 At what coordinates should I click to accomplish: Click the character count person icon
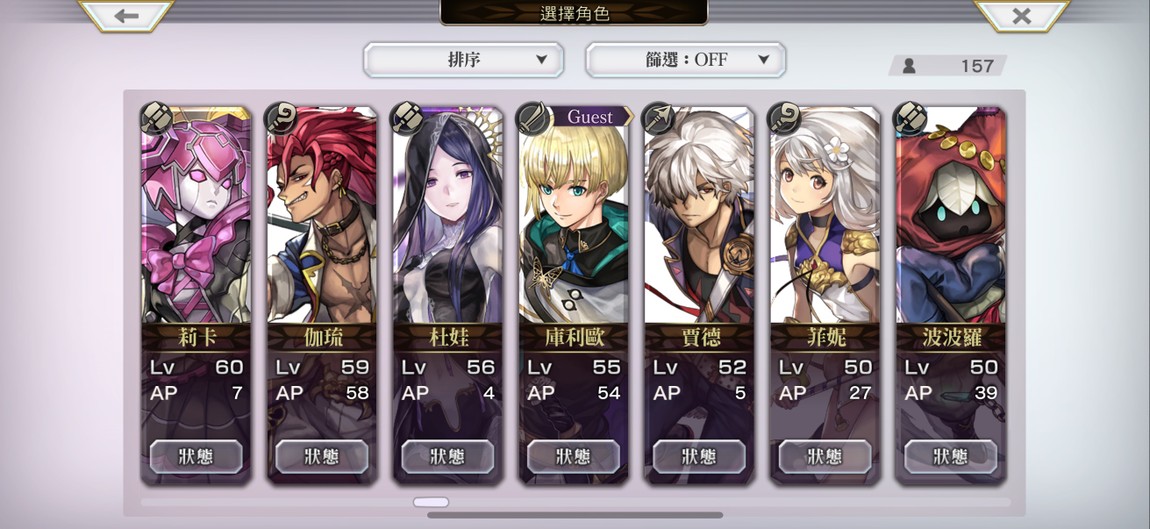[909, 66]
